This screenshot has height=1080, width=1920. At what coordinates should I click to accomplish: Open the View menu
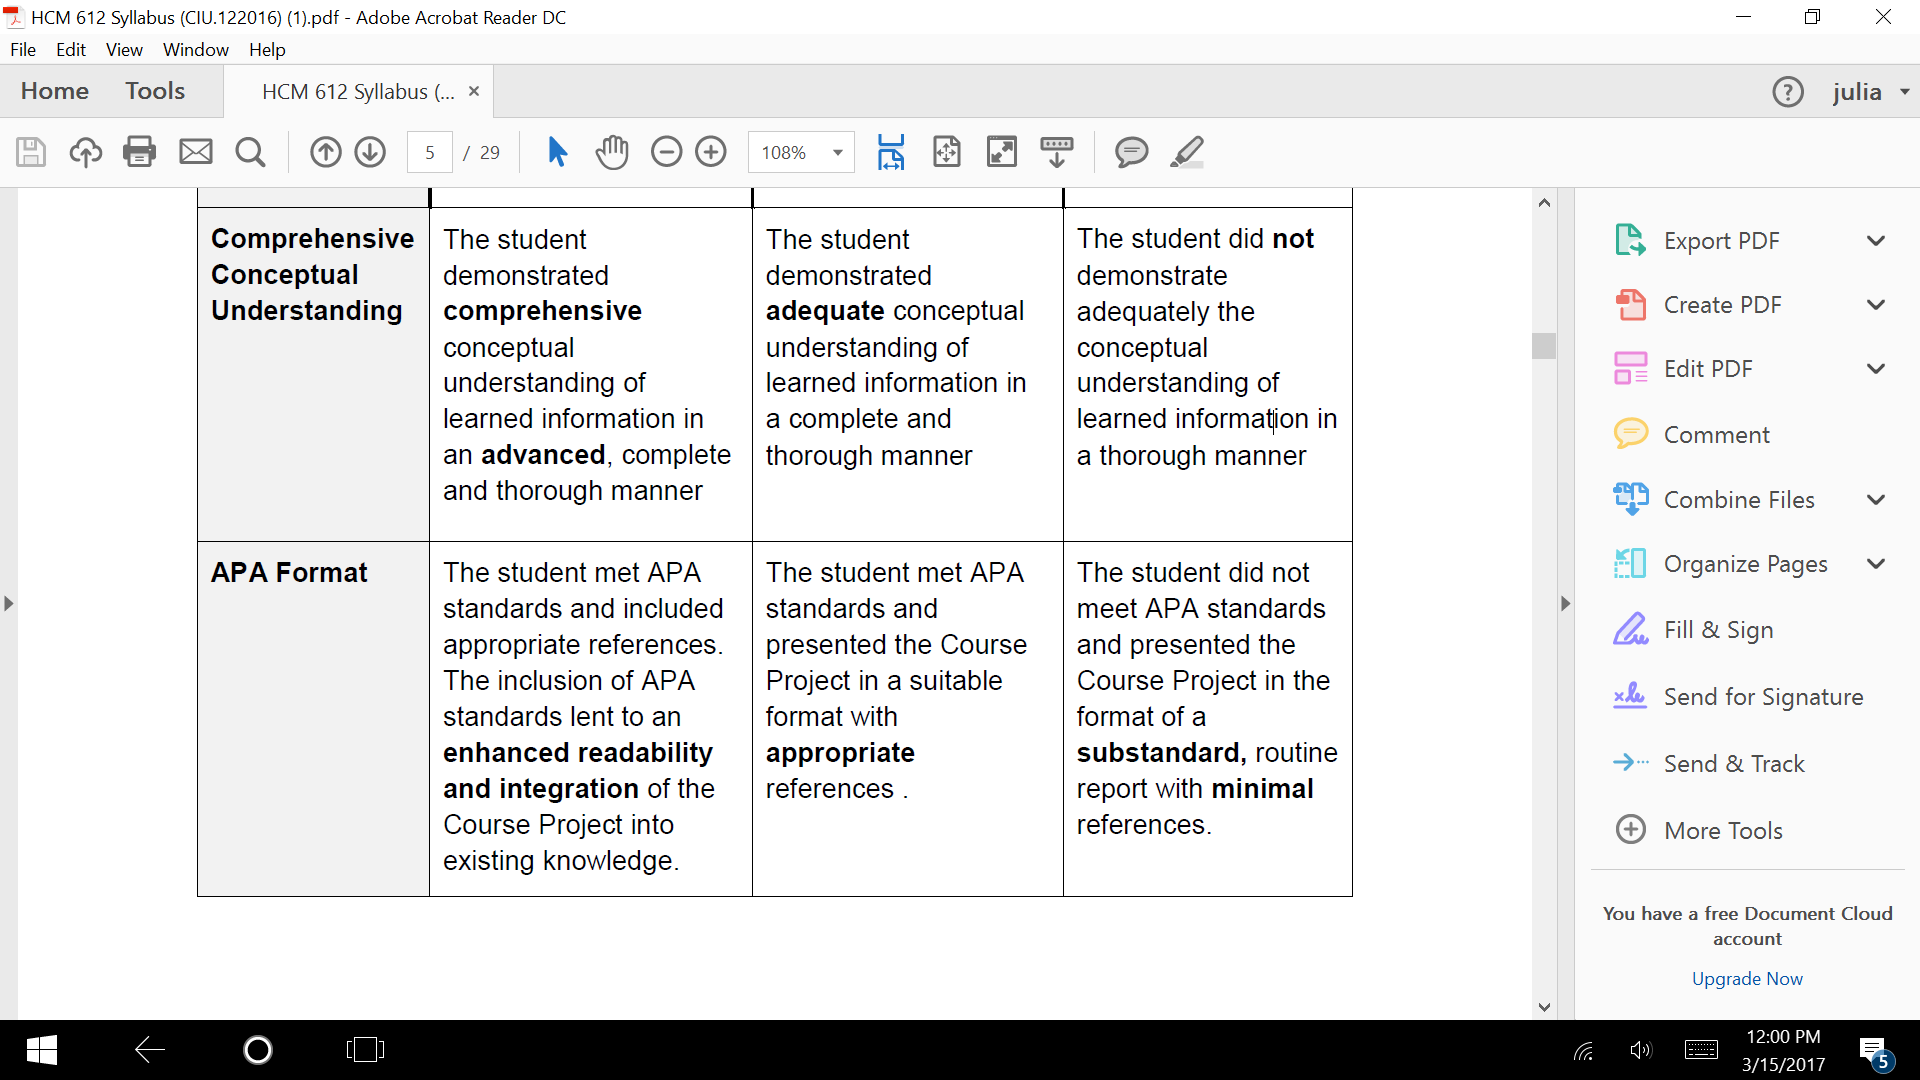[x=123, y=49]
